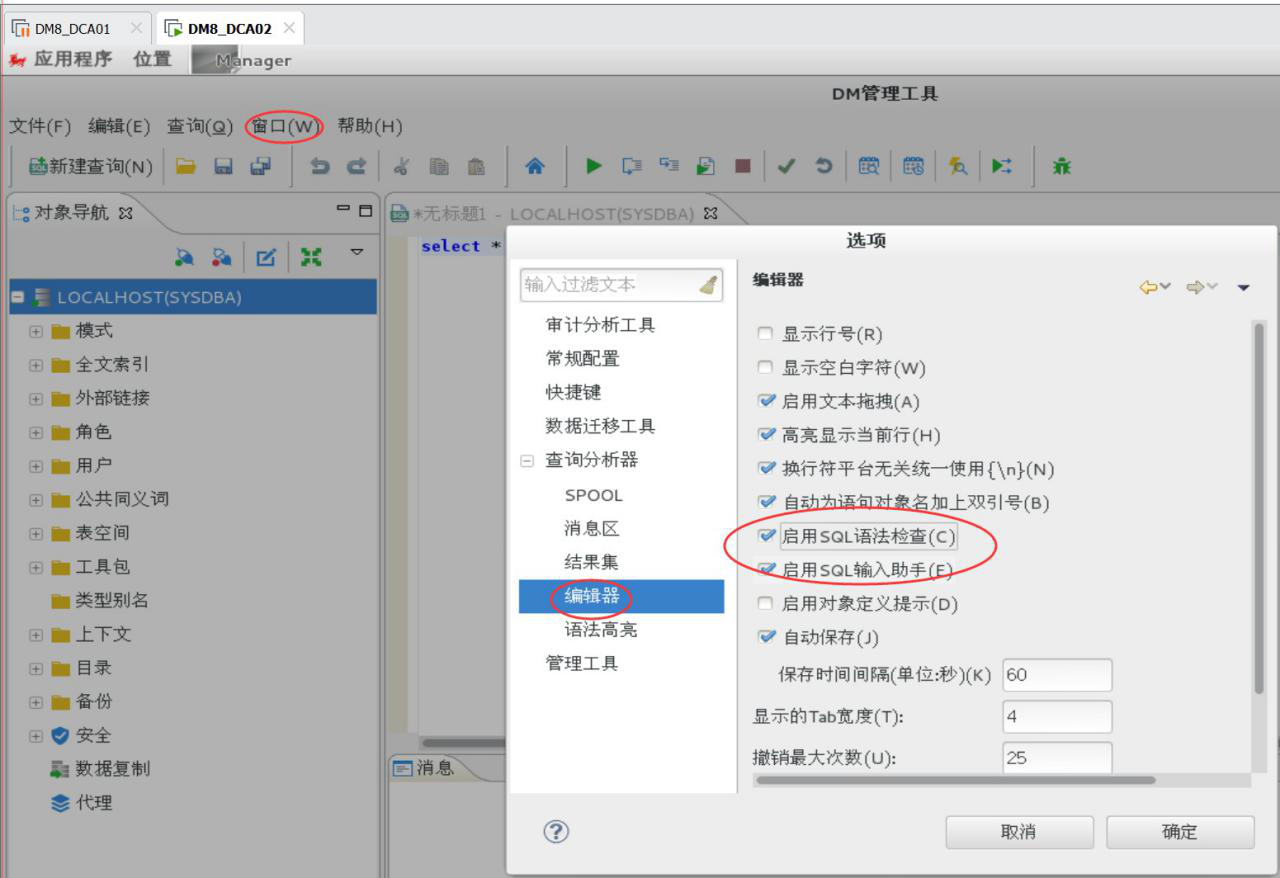Click the redo arrow icon in toolbar

[x=356, y=167]
